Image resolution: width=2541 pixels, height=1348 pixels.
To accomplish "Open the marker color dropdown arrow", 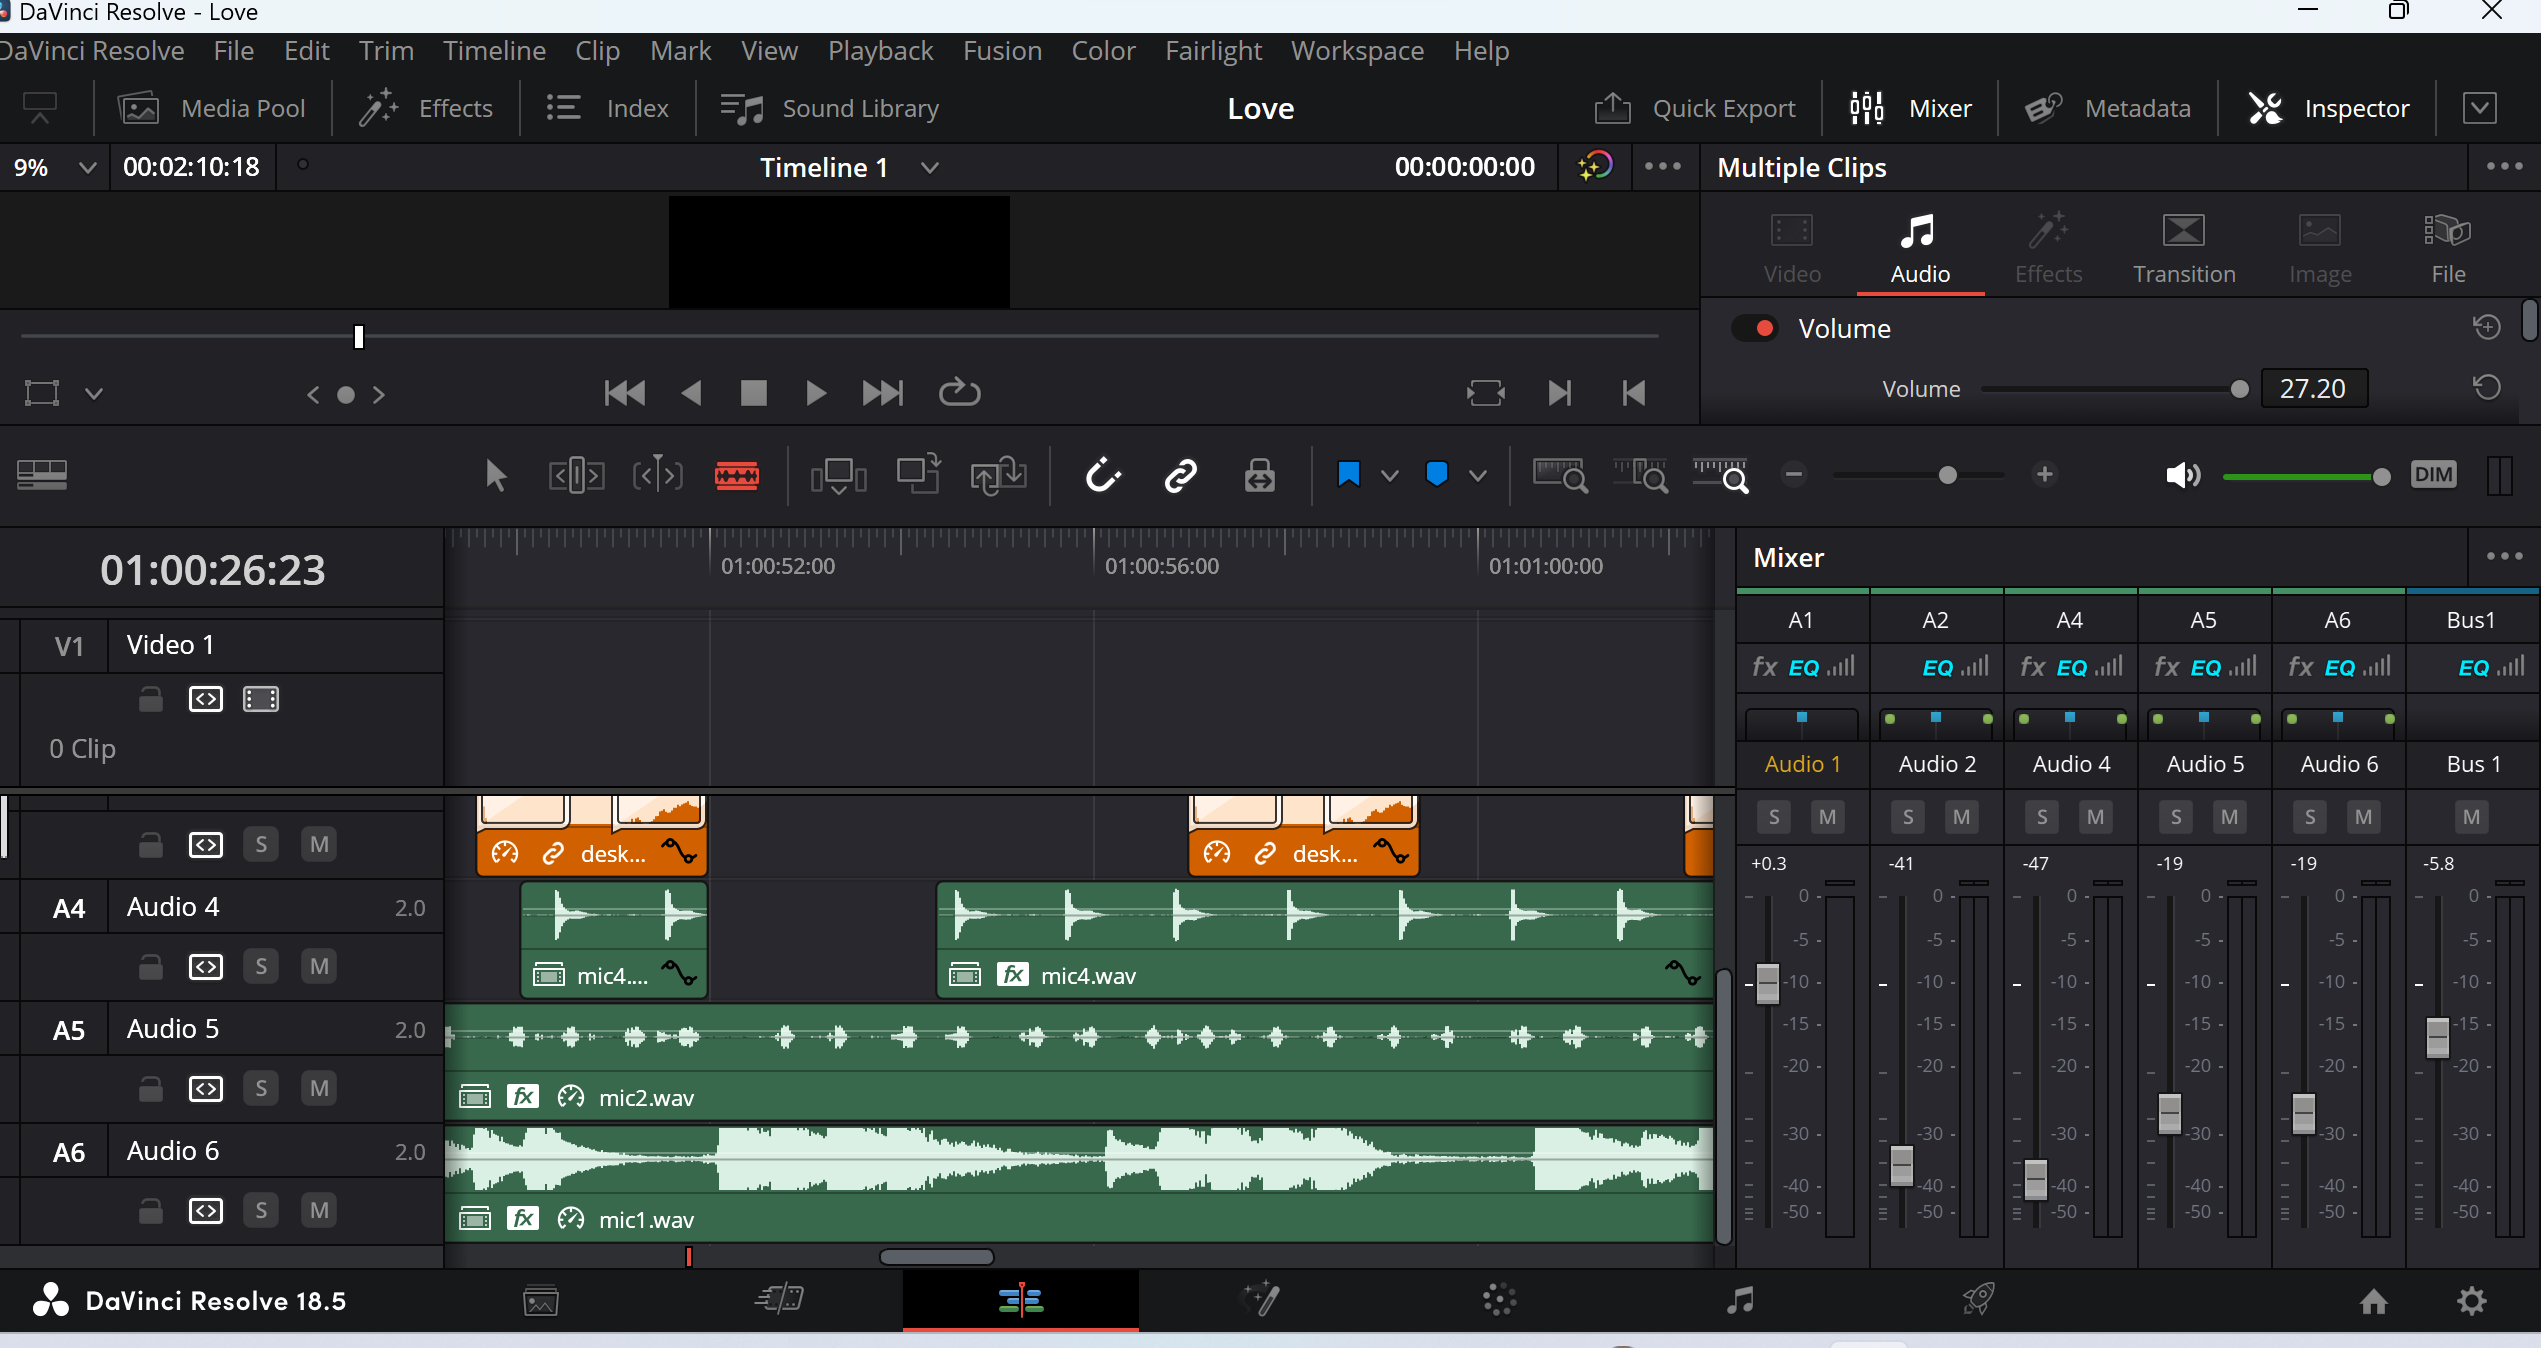I will (1478, 476).
